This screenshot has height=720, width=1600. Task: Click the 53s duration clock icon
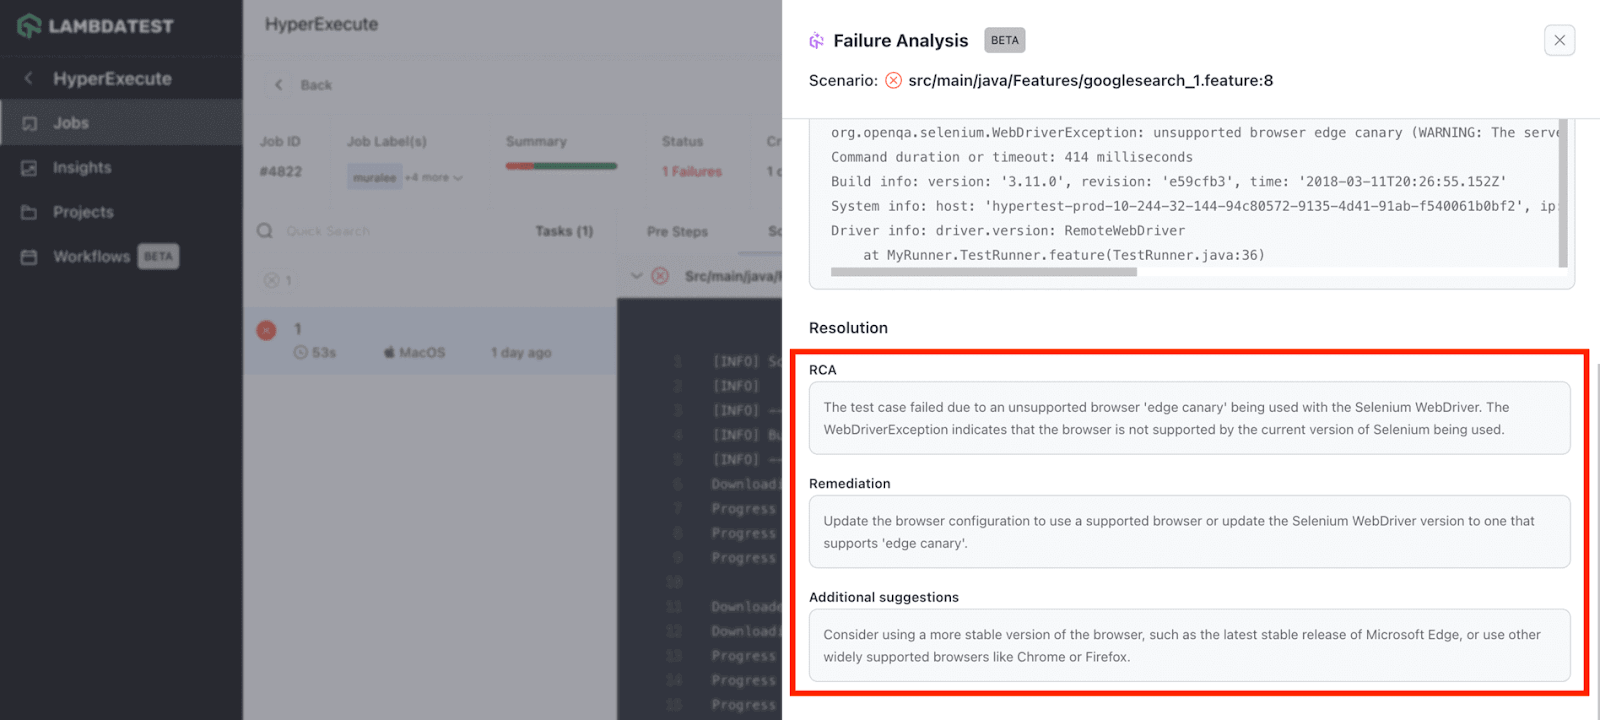tap(300, 353)
